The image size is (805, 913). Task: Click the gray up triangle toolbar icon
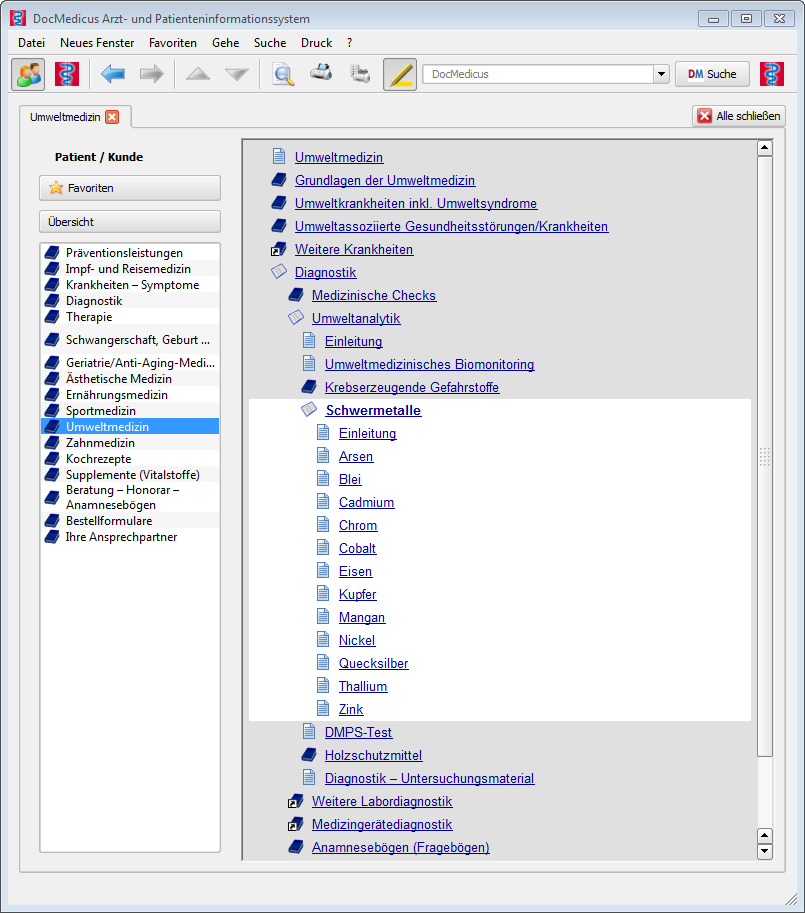pyautogui.click(x=198, y=74)
